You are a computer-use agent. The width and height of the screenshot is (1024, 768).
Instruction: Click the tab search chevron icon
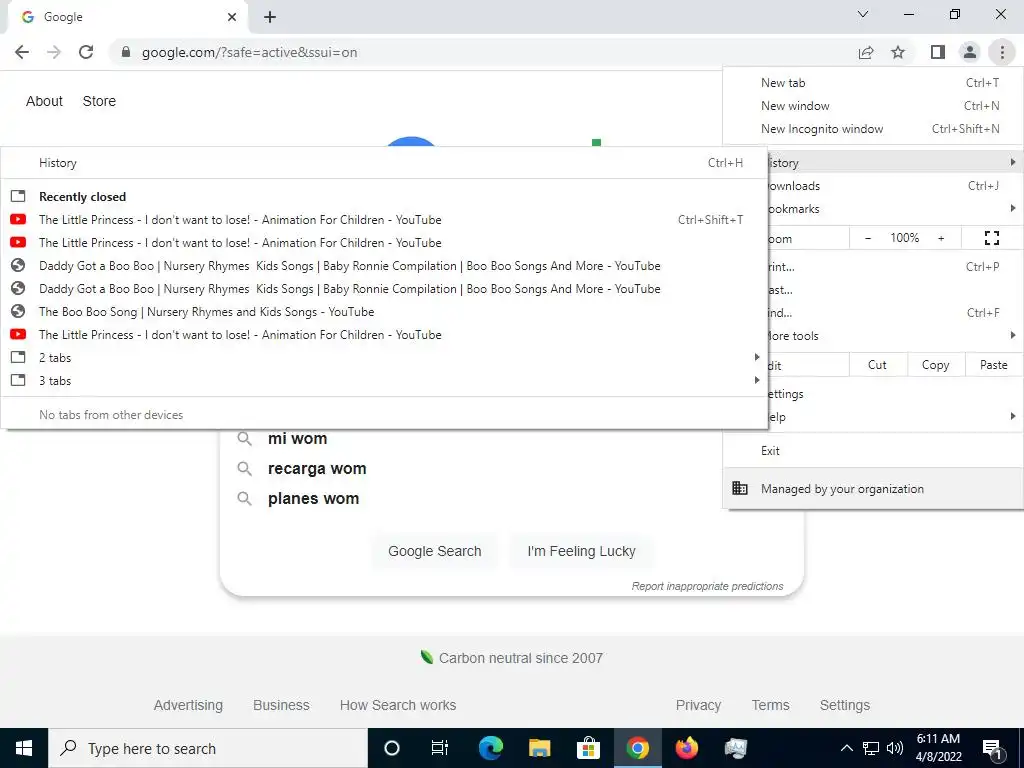point(863,14)
